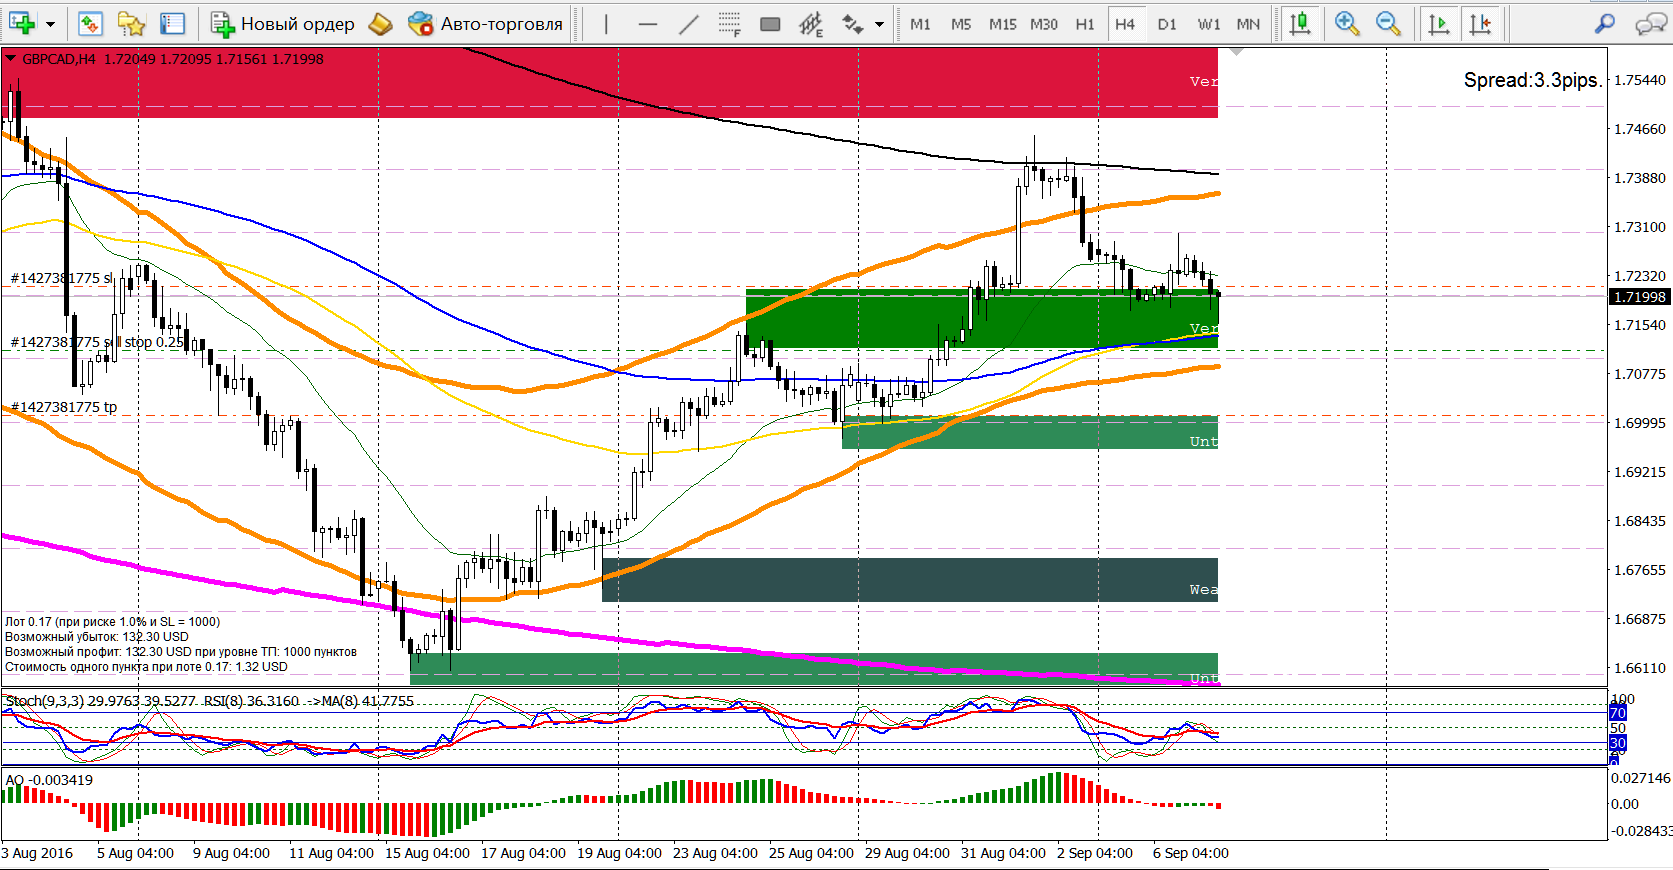Viewport: 1673px width, 870px height.
Task: Expand the new chart dropdown arrow
Action: pyautogui.click(x=50, y=24)
